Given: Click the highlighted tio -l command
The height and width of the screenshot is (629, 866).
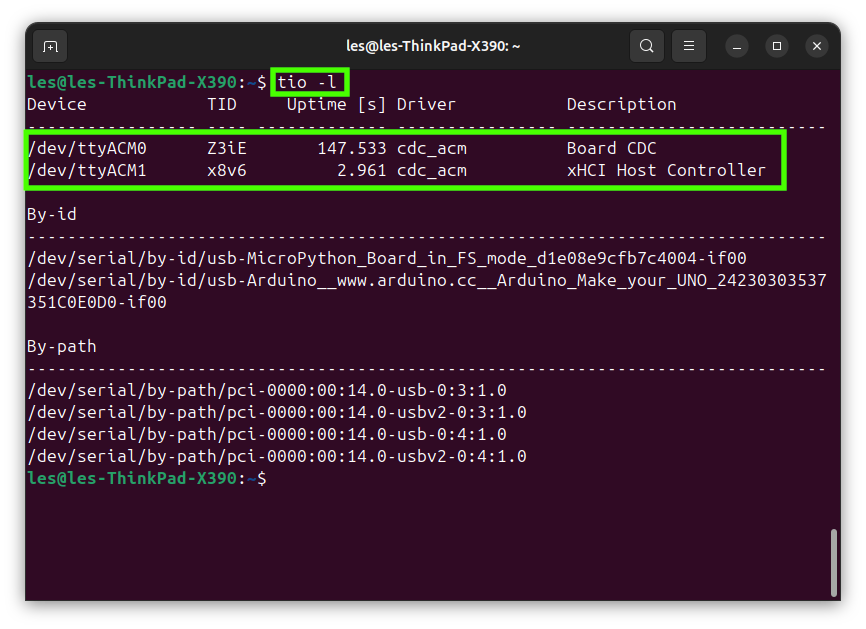Looking at the screenshot, I should (307, 82).
